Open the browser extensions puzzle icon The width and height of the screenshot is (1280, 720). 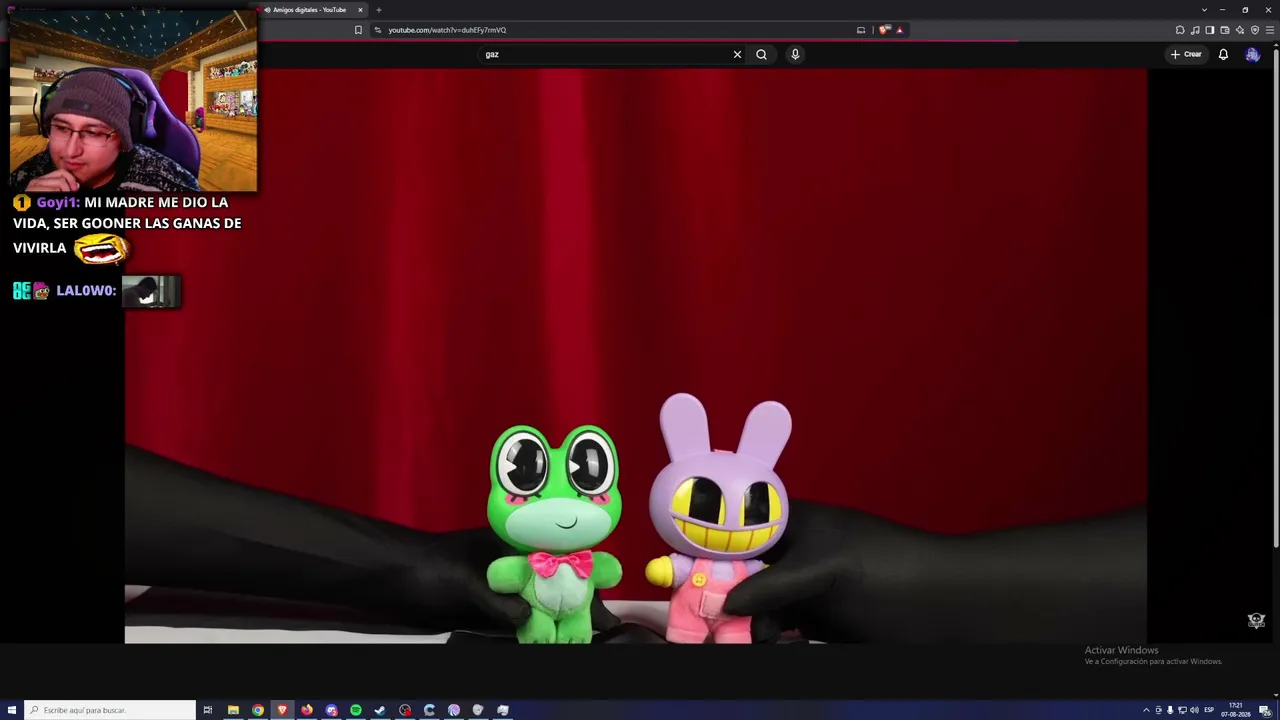[1180, 30]
